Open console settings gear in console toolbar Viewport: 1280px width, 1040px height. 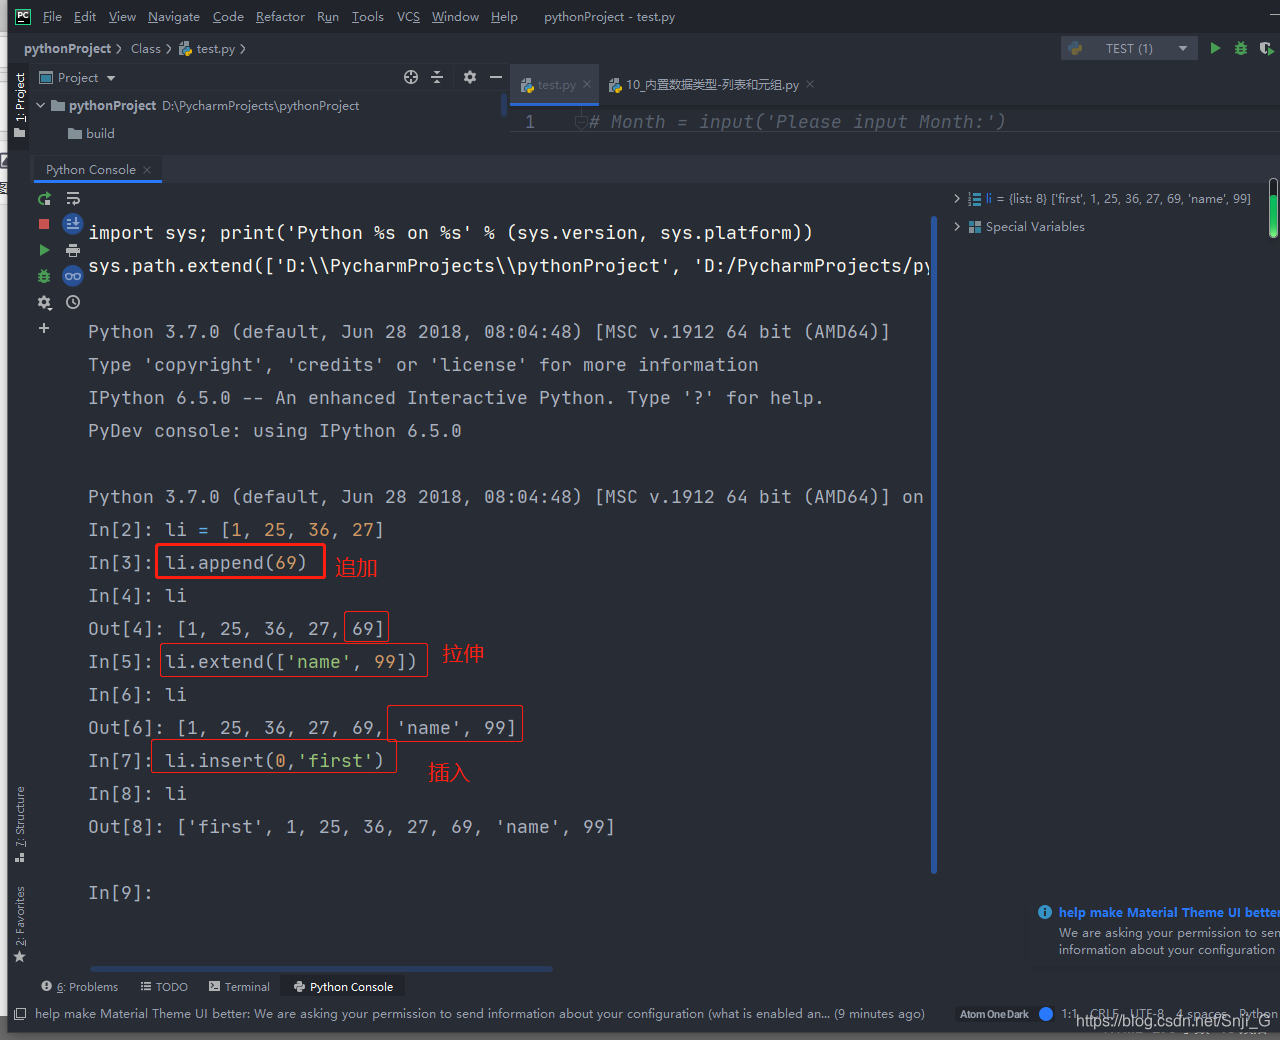pos(44,302)
